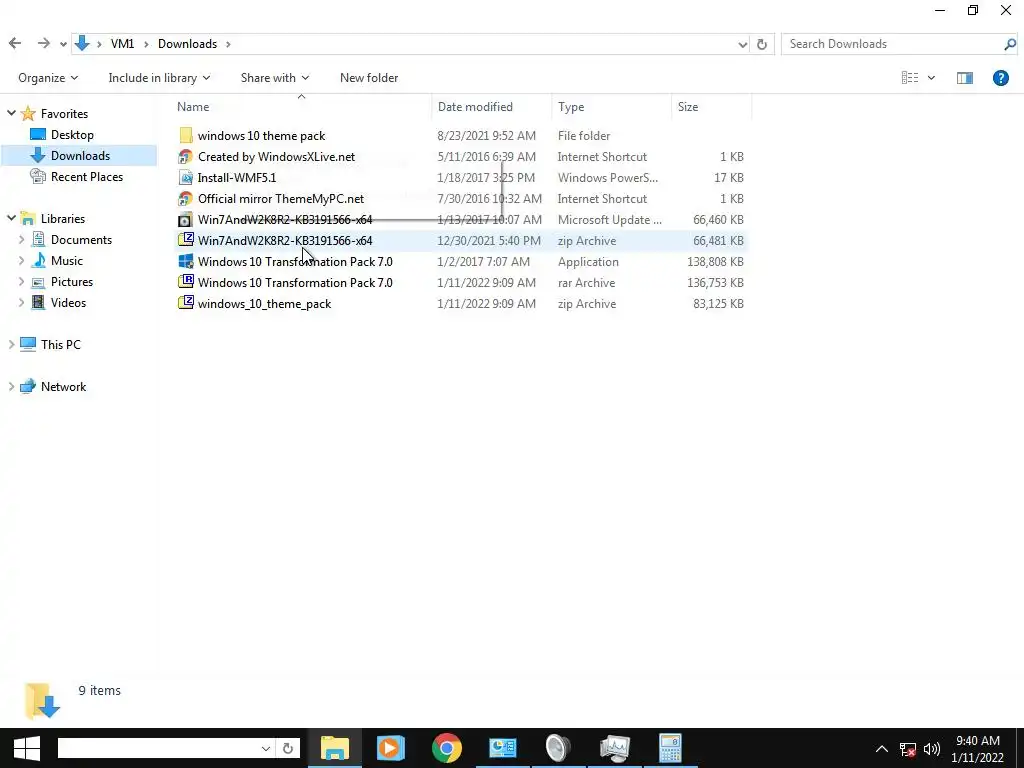Screen dimensions: 1024x768
Task: Click the search magnifier icon
Action: 1010,44
